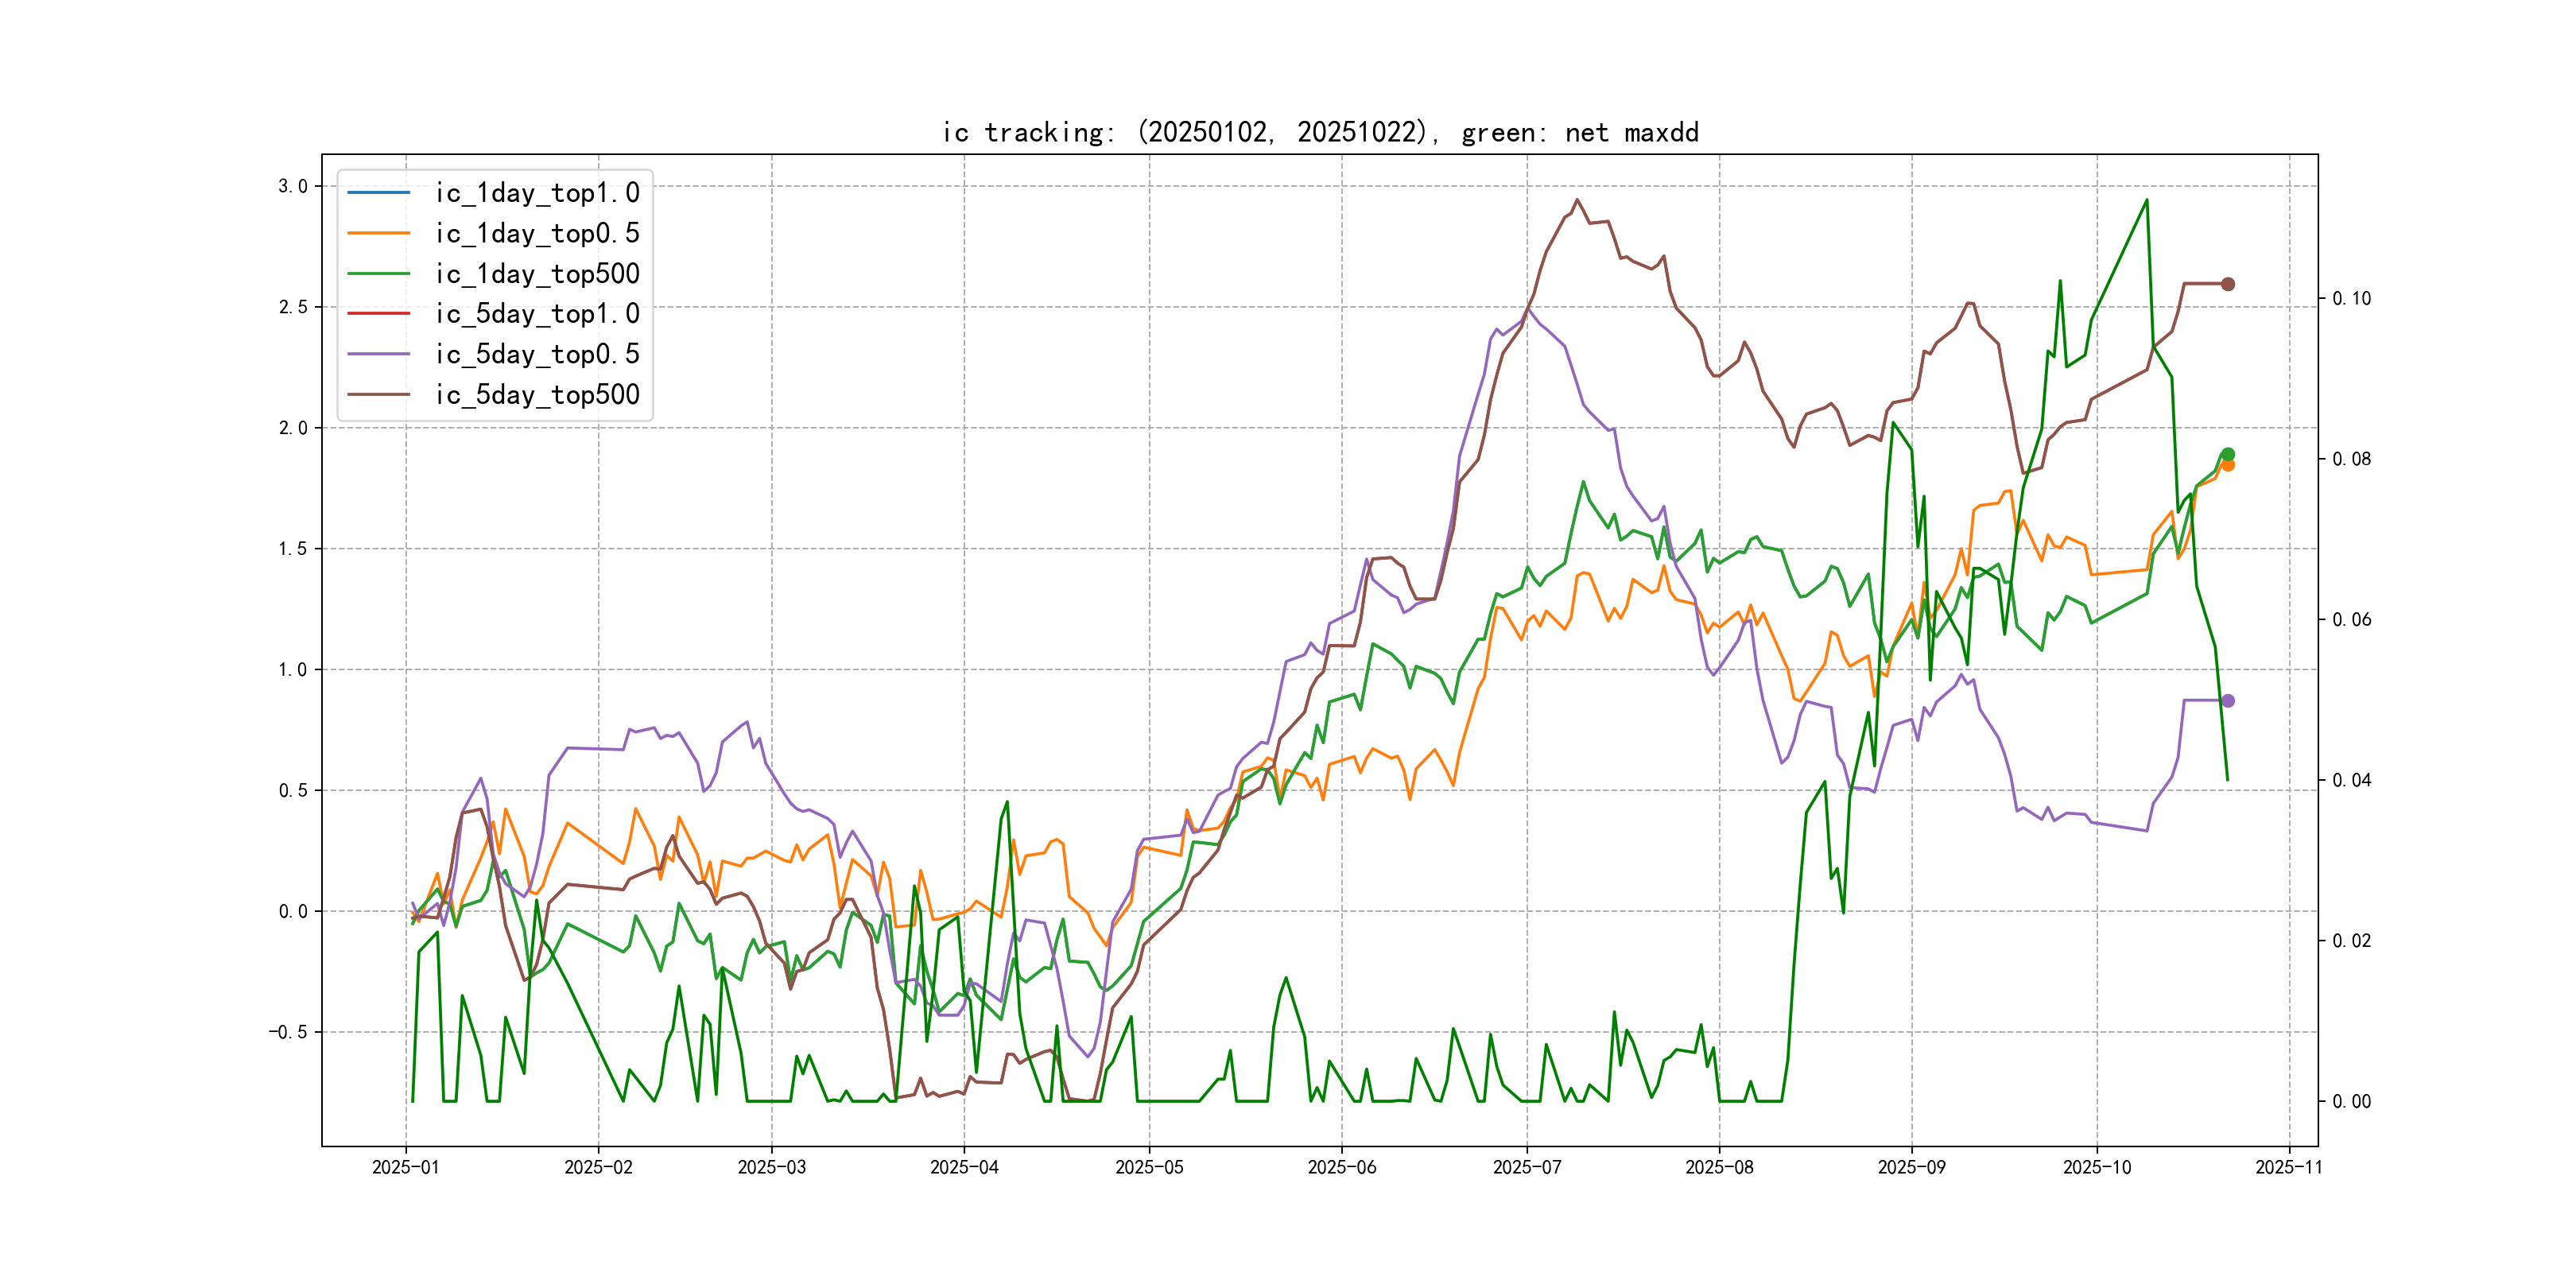Click the orange line sample in legend
This screenshot has width=2576, height=1288.
[x=378, y=233]
